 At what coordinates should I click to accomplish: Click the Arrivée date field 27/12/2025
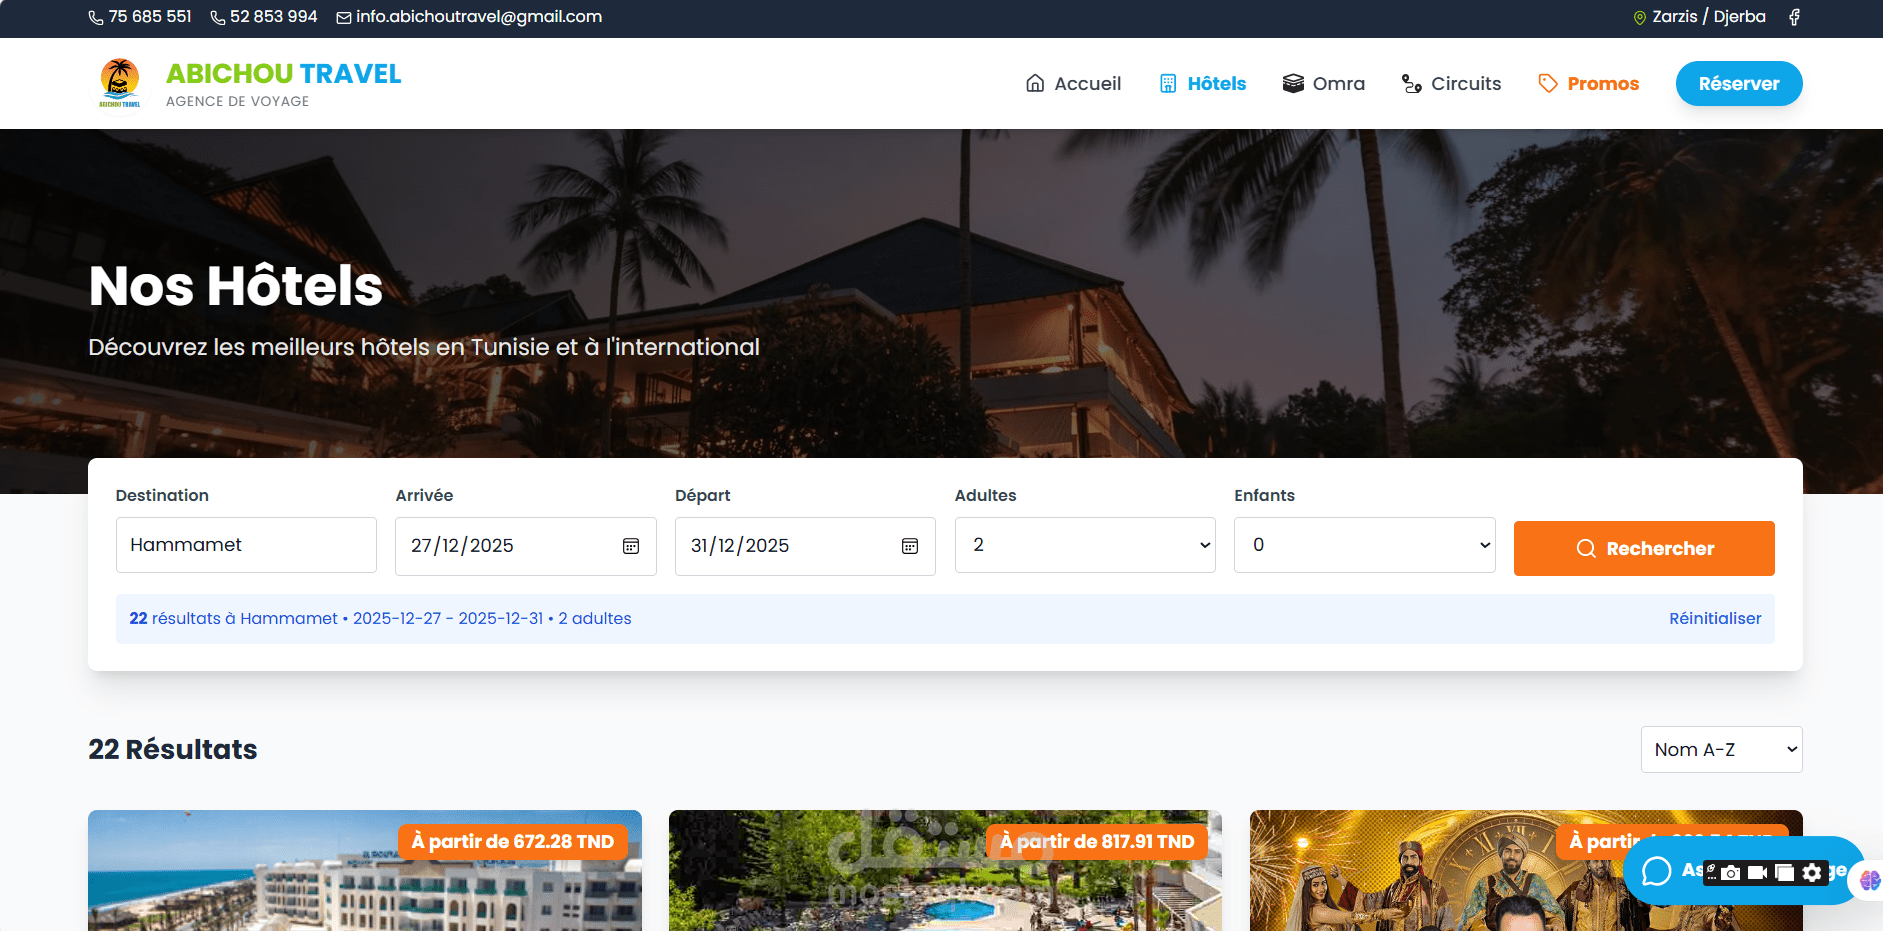point(526,546)
